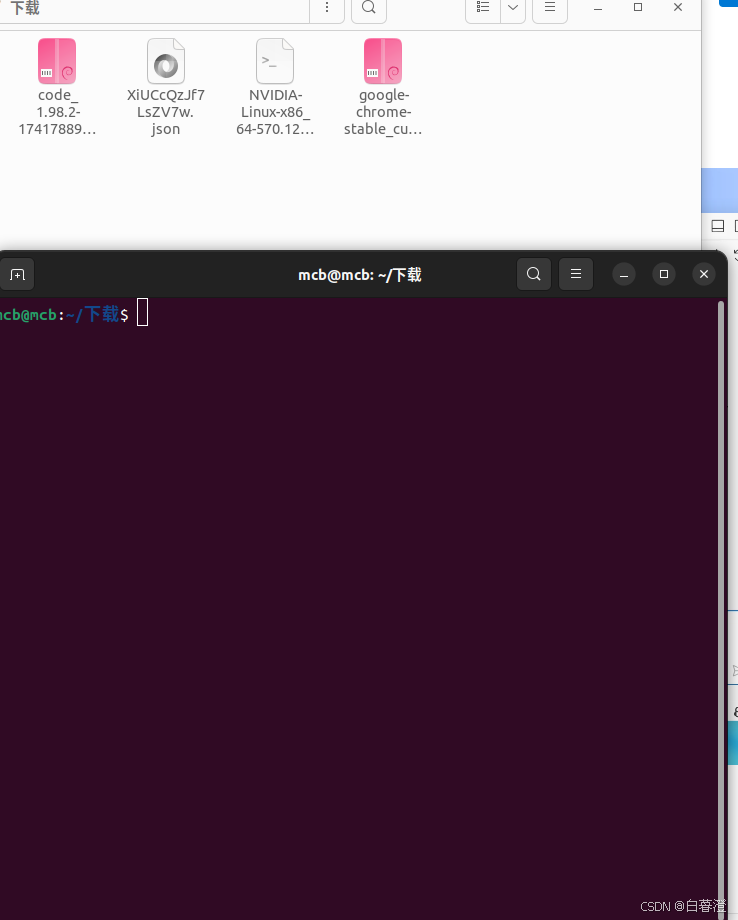The image size is (738, 920).
Task: Minimize the file manager window
Action: 598,8
